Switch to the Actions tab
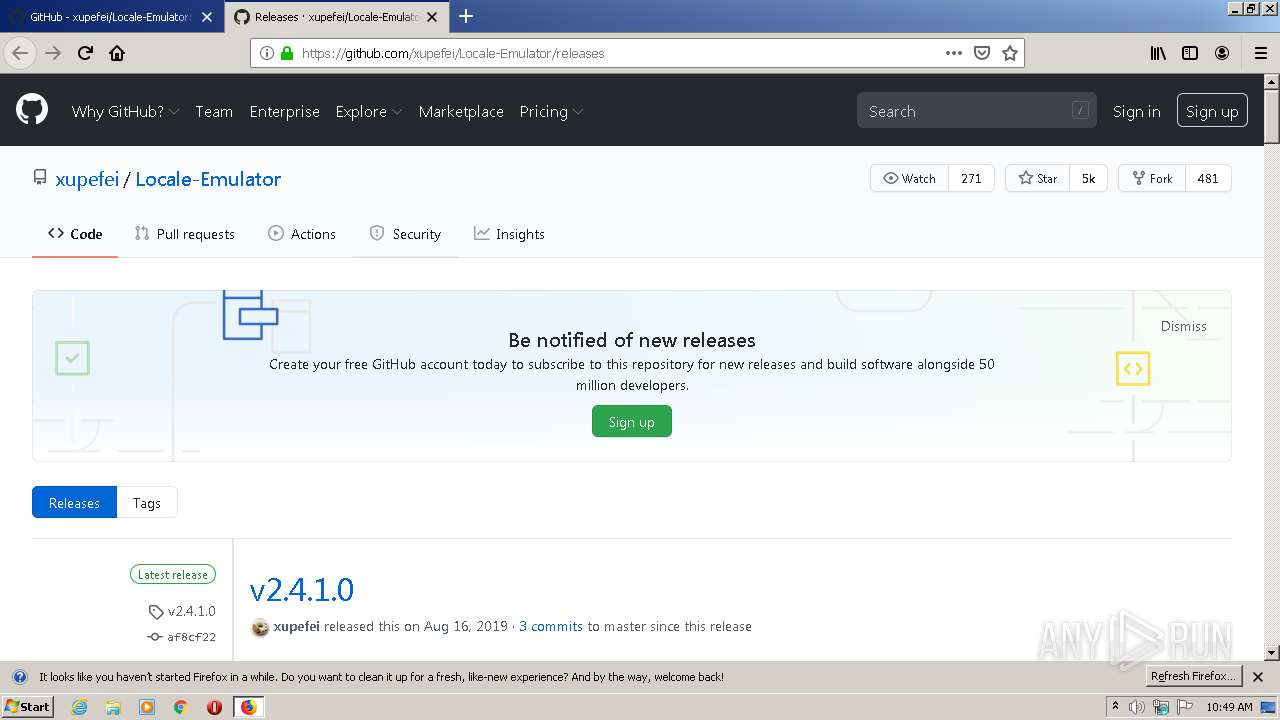 (302, 234)
